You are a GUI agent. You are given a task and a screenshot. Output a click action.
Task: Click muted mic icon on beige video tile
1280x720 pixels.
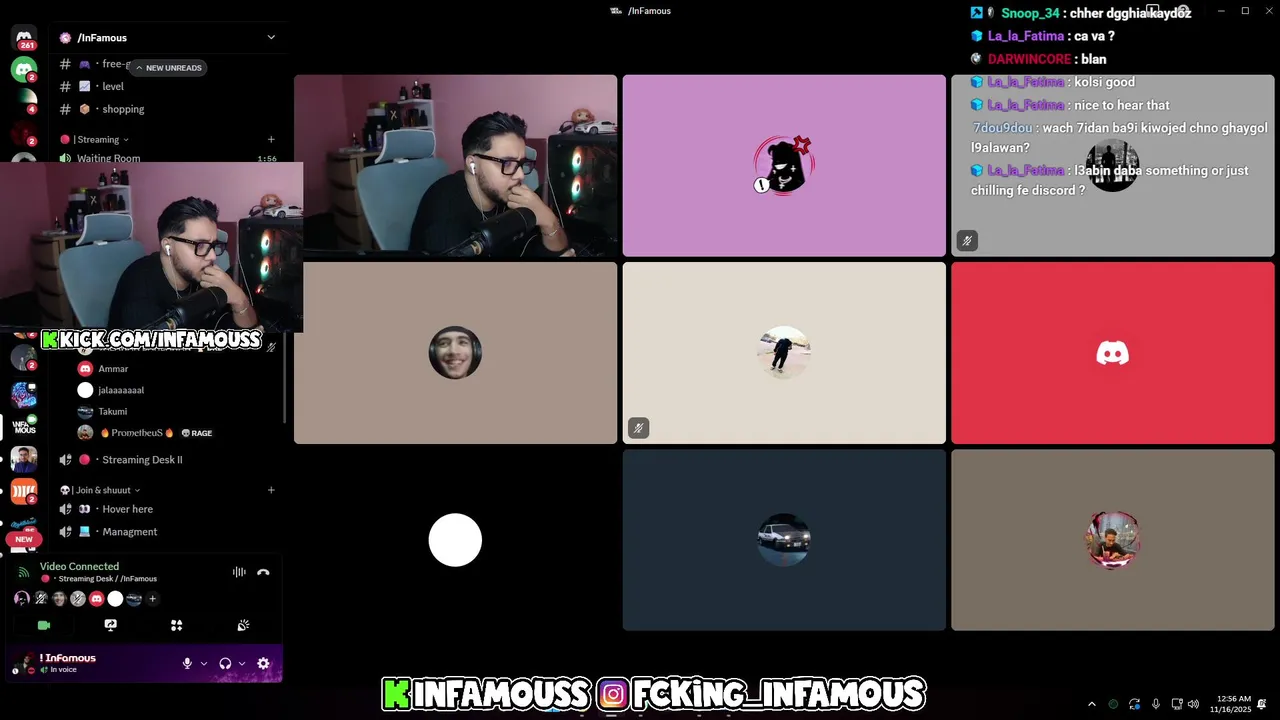coord(638,428)
